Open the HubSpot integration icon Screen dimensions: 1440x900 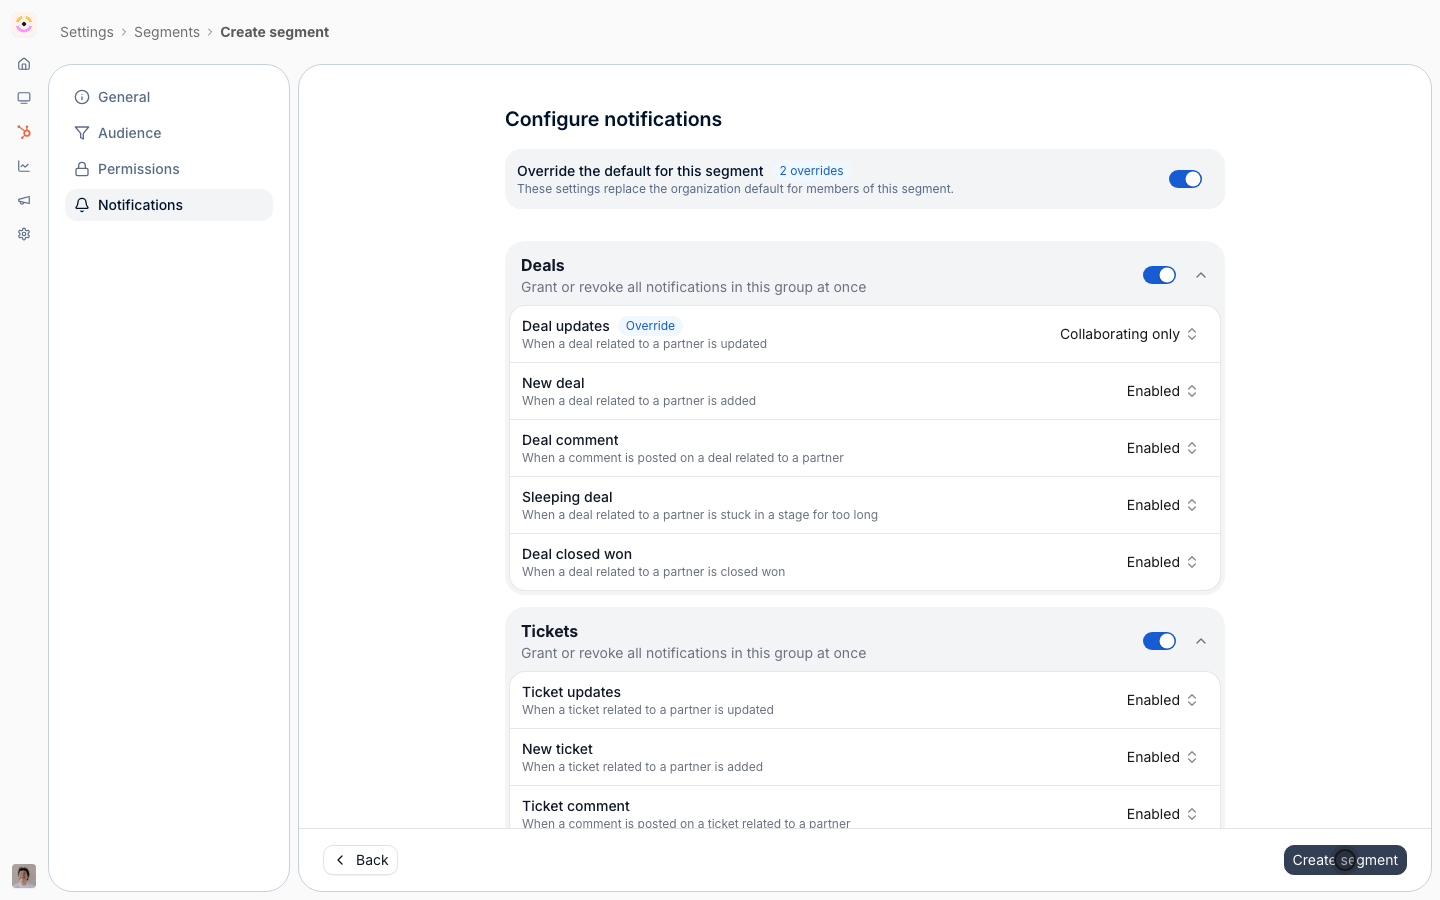[x=24, y=132]
